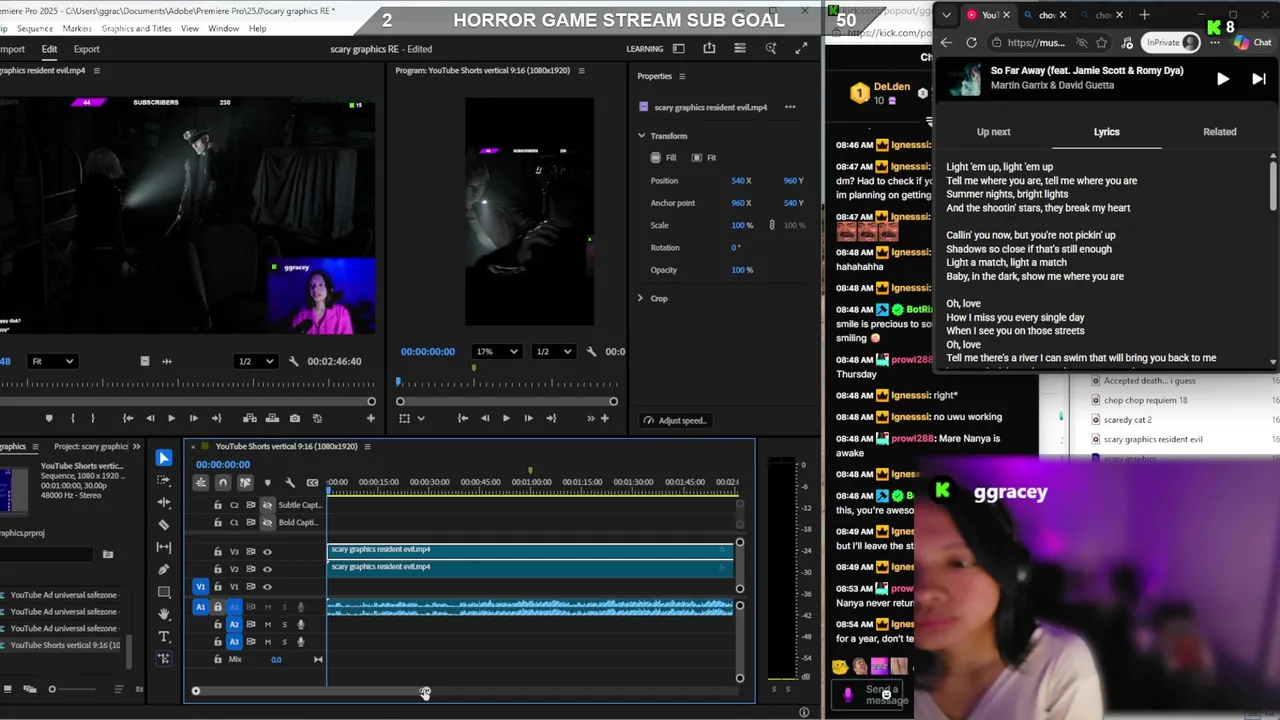Toggle Snap in timeline (magnet icon)
The height and width of the screenshot is (720, 1280).
(x=223, y=483)
